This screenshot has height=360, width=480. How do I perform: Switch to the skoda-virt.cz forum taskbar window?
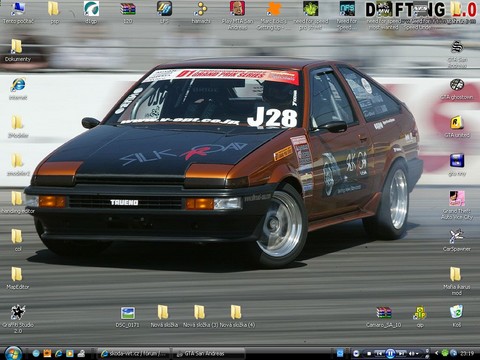pos(134,353)
